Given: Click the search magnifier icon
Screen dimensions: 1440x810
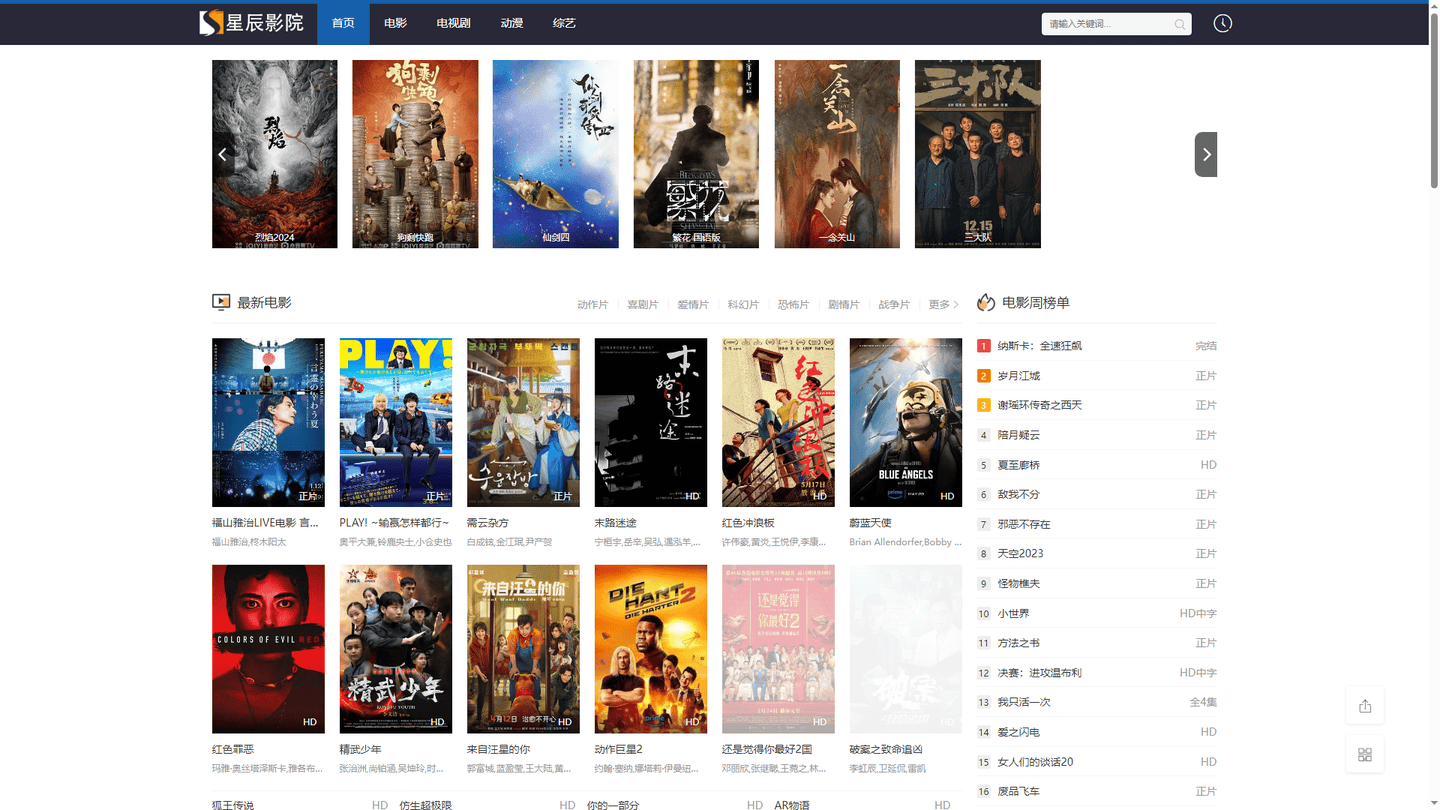Looking at the screenshot, I should 1180,24.
